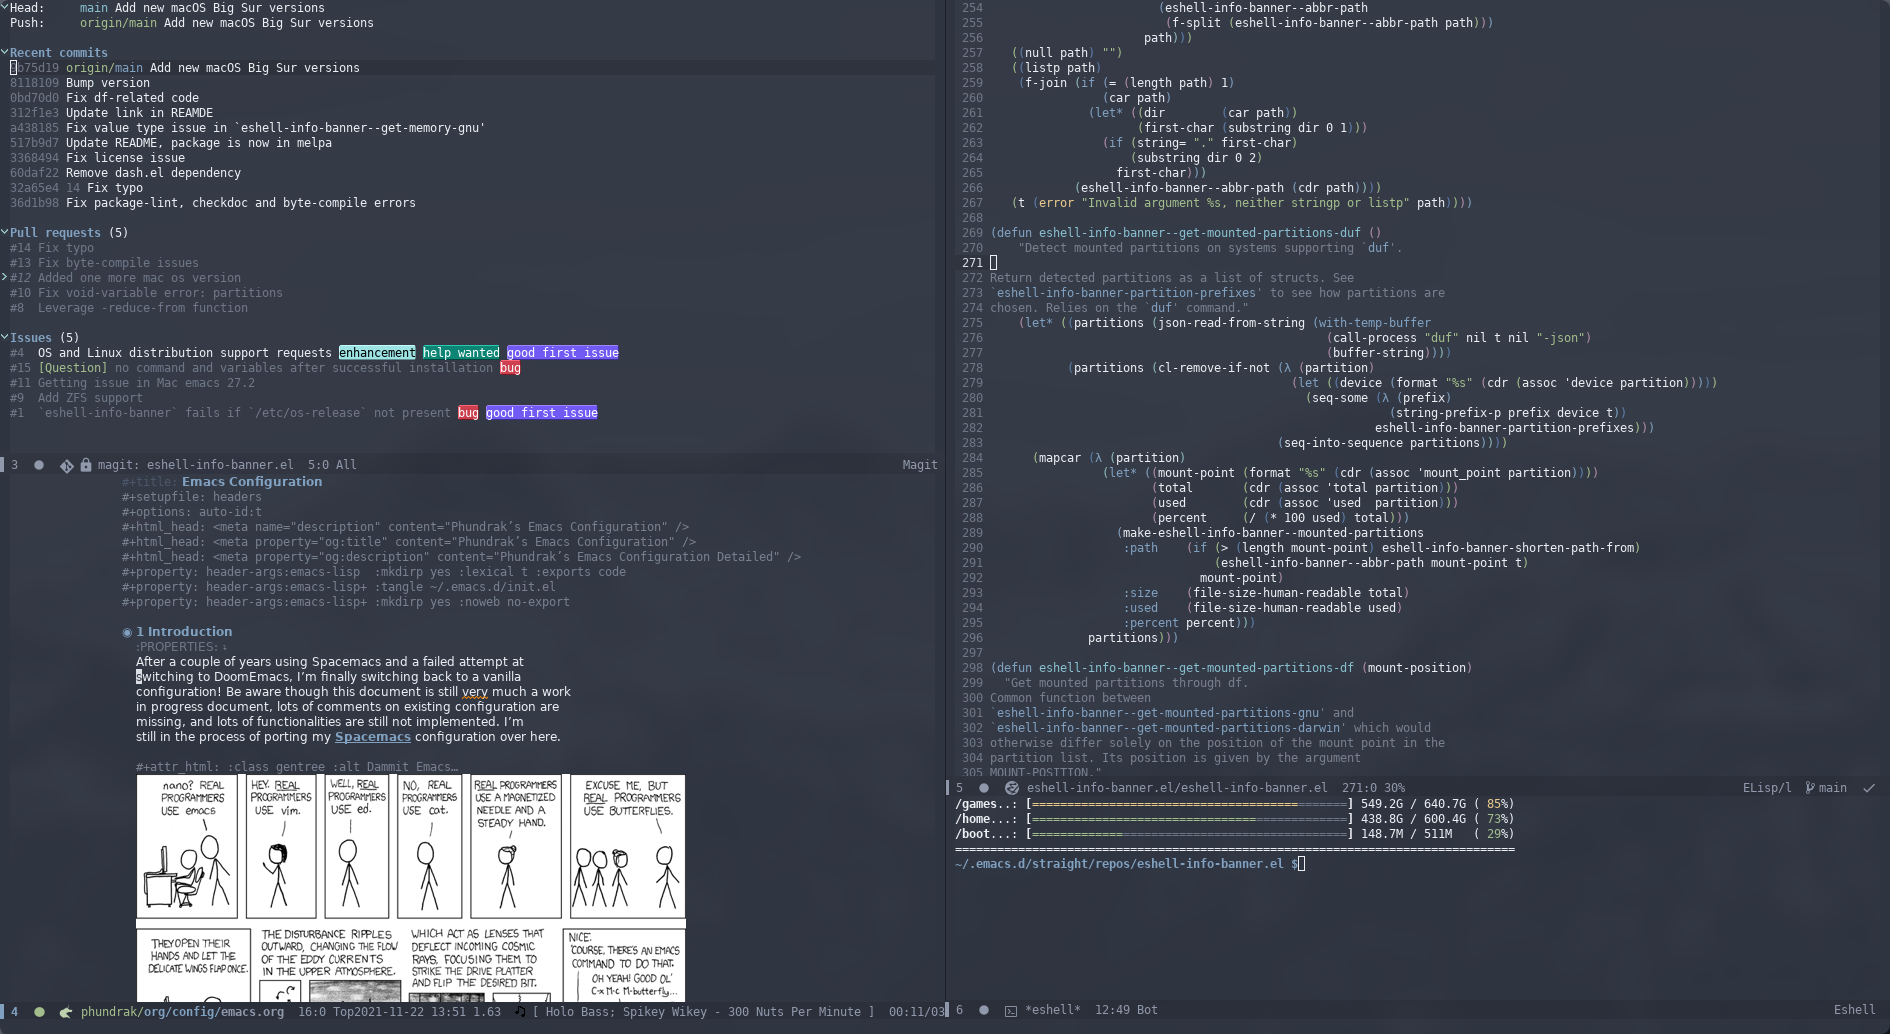Collapse the Issues section
The width and height of the screenshot is (1890, 1034).
5,337
